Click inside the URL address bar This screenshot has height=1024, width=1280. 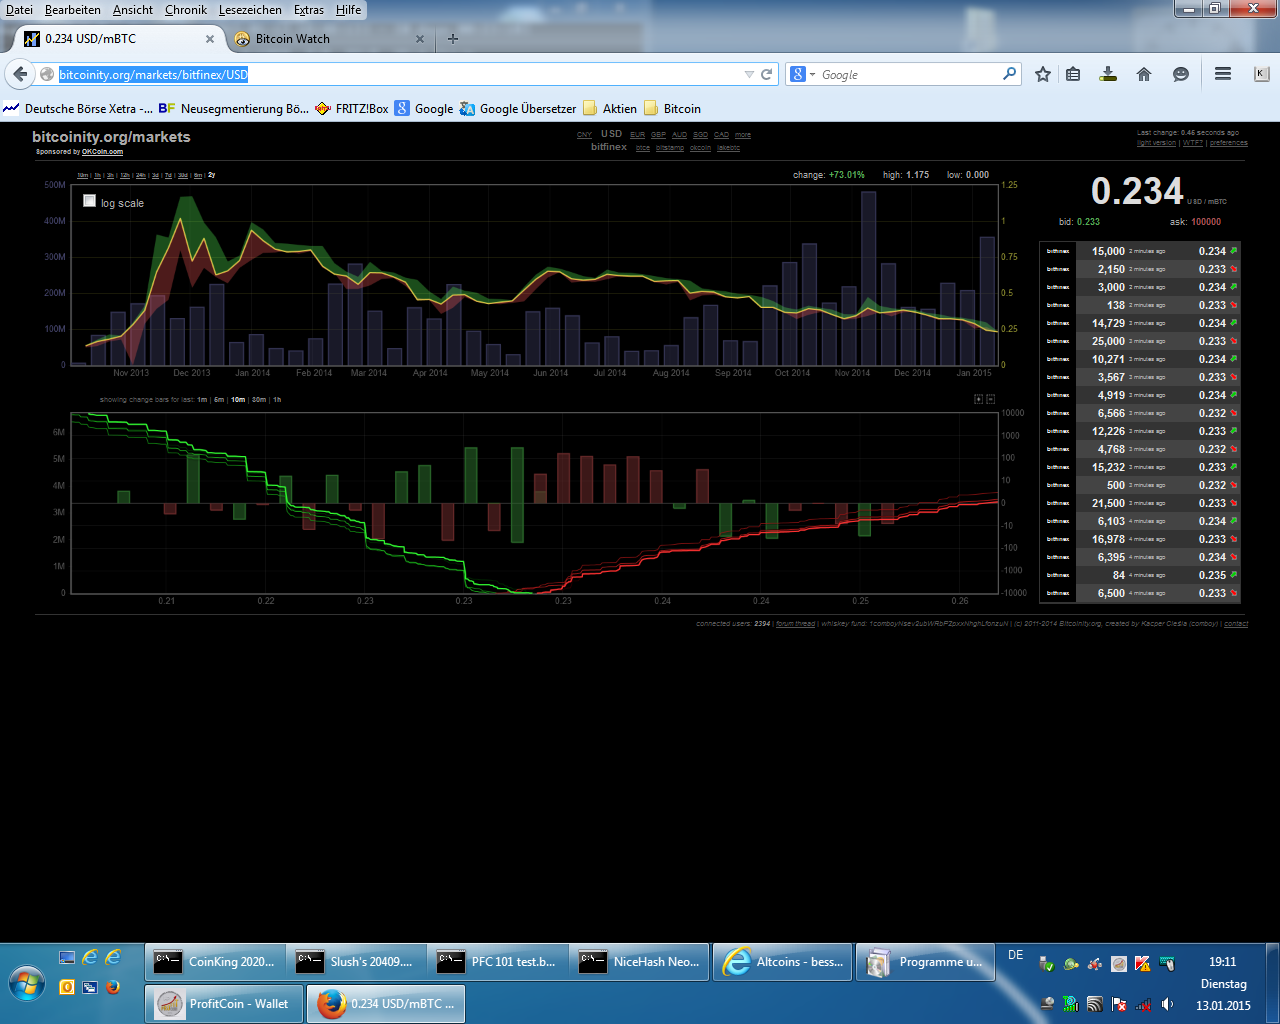(x=400, y=73)
